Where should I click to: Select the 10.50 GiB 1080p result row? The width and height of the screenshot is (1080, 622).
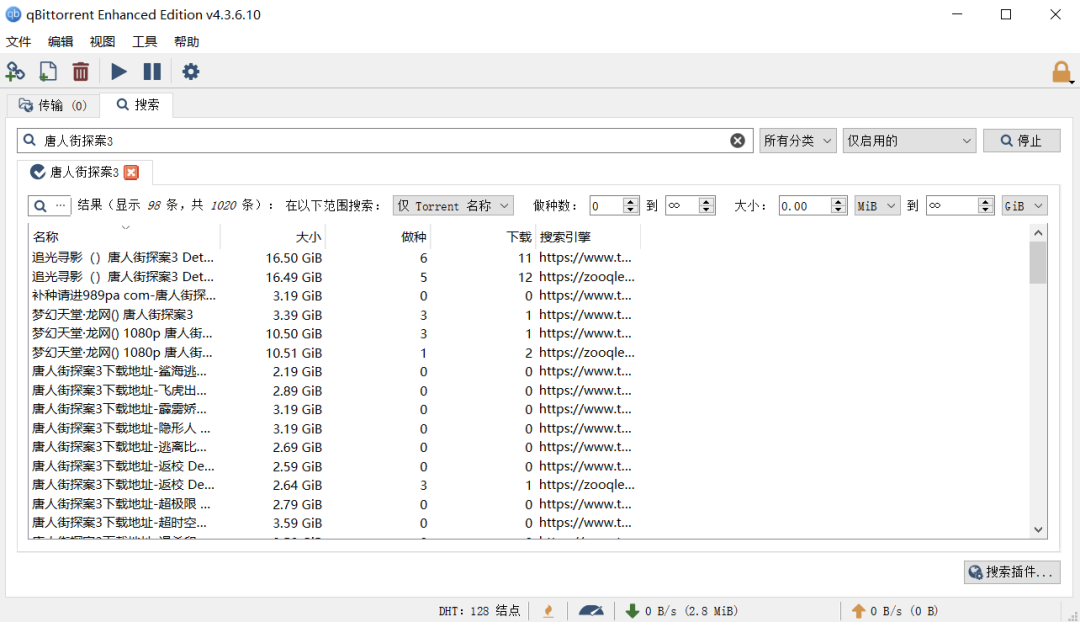click(334, 333)
